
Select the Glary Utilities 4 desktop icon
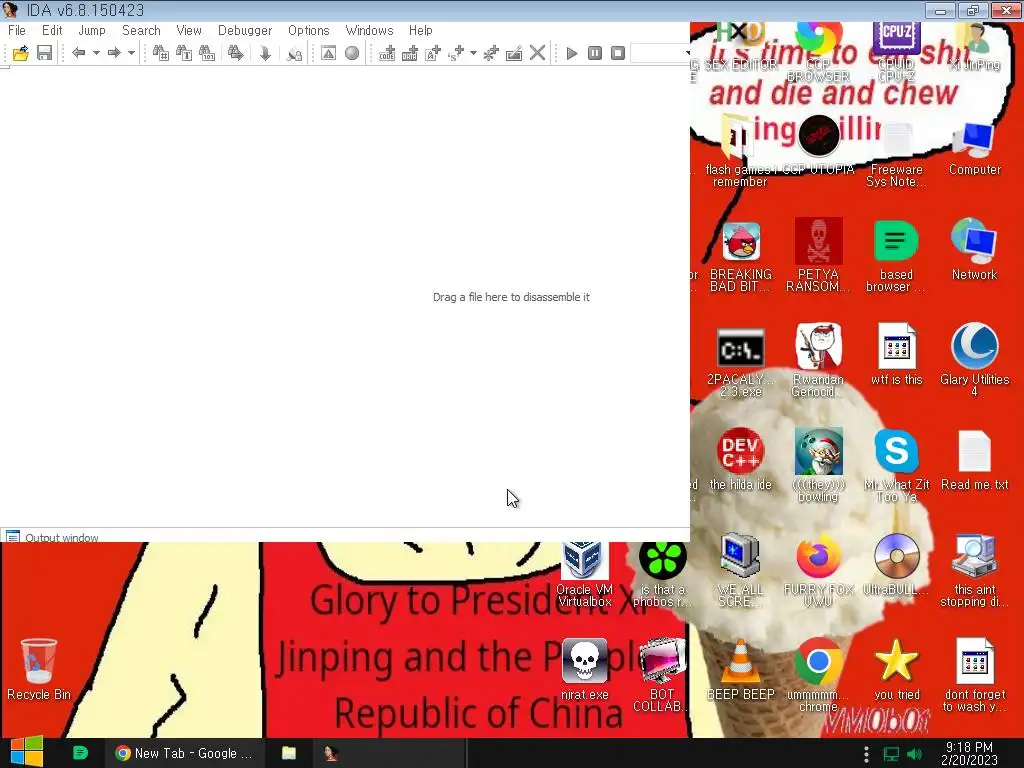coord(974,359)
